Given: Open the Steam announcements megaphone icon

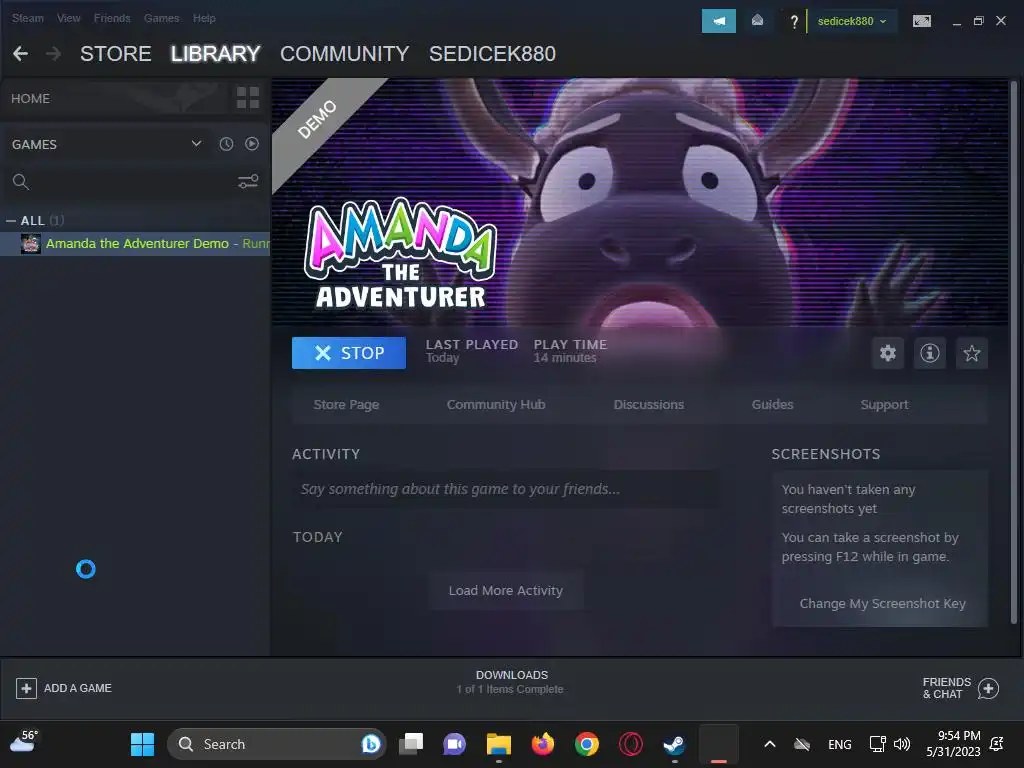Looking at the screenshot, I should click(718, 21).
